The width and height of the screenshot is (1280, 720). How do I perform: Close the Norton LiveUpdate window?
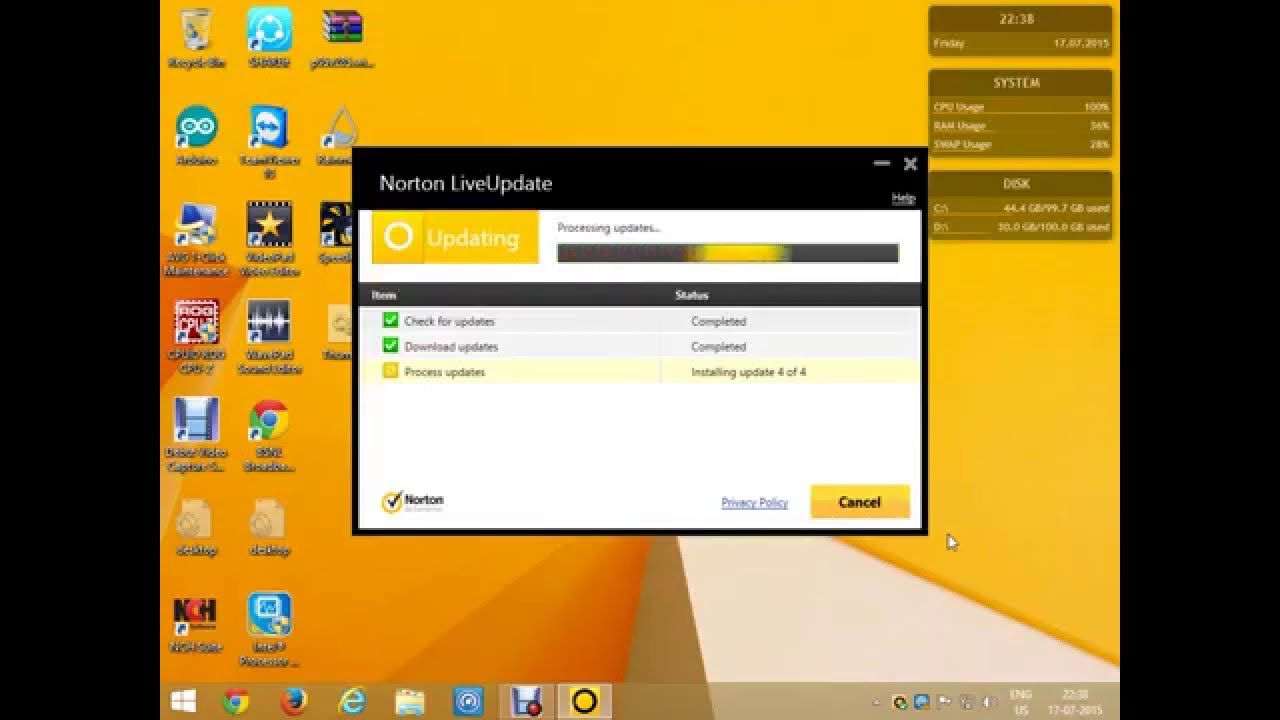[910, 163]
